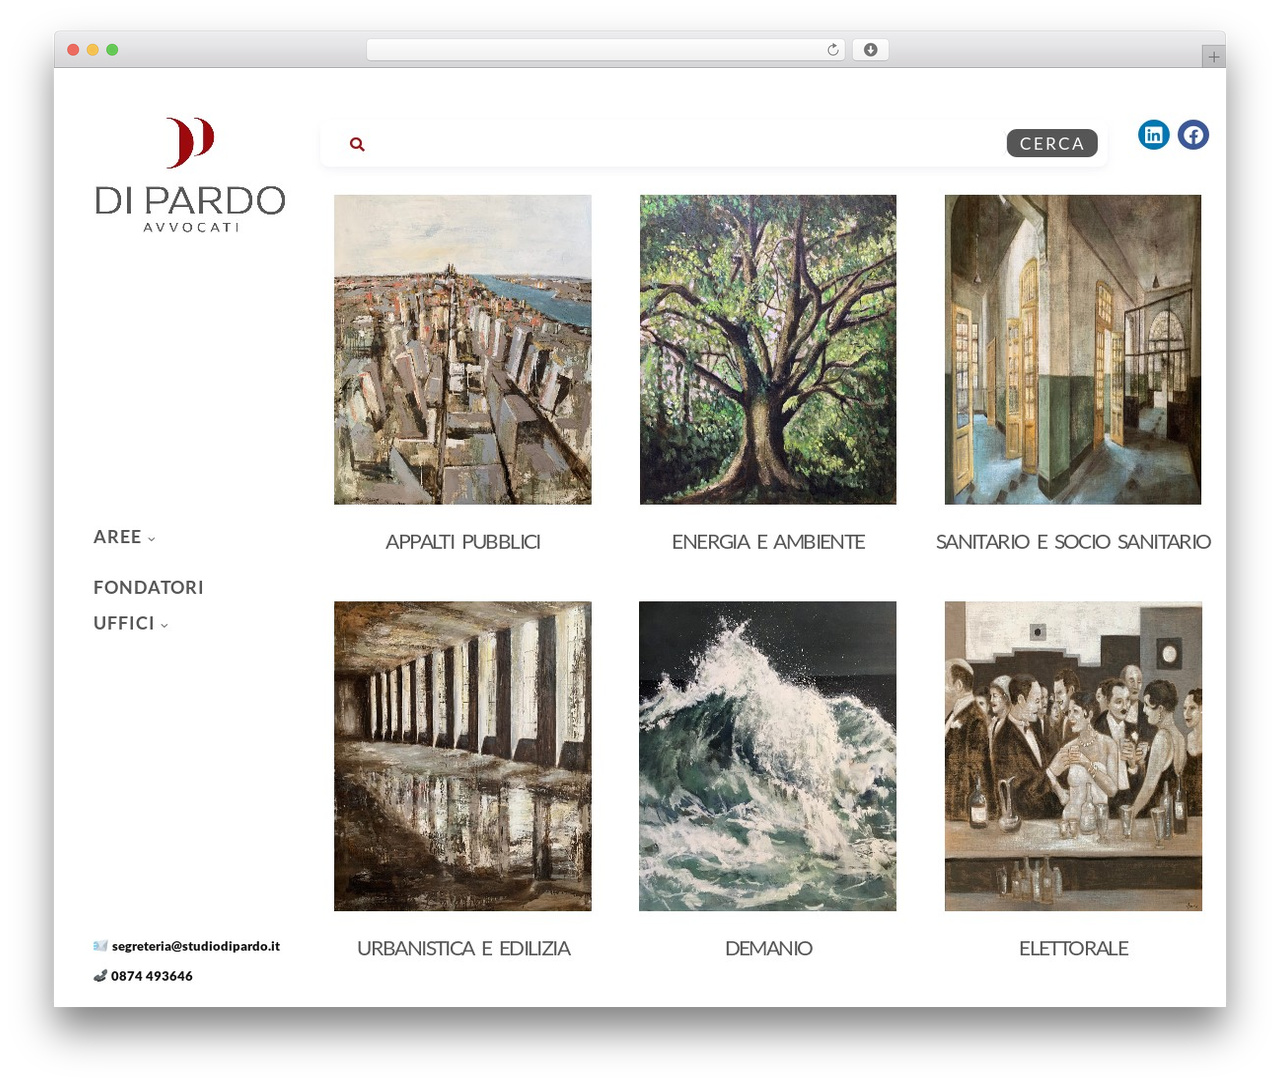Viewport: 1280px width, 1084px height.
Task: Select the cityscape painting for Appalti Pubblici
Action: point(463,349)
